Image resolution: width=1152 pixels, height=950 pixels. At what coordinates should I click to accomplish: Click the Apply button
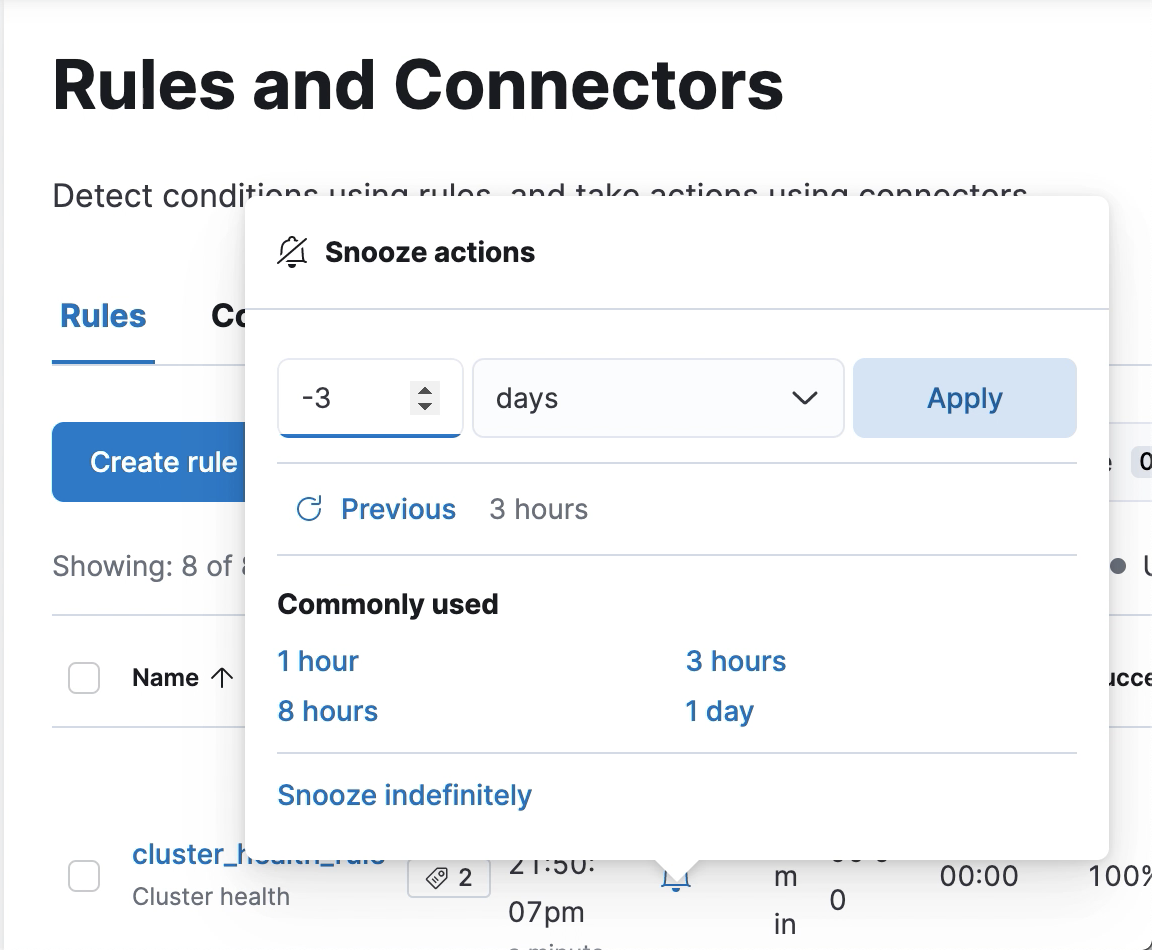click(963, 397)
